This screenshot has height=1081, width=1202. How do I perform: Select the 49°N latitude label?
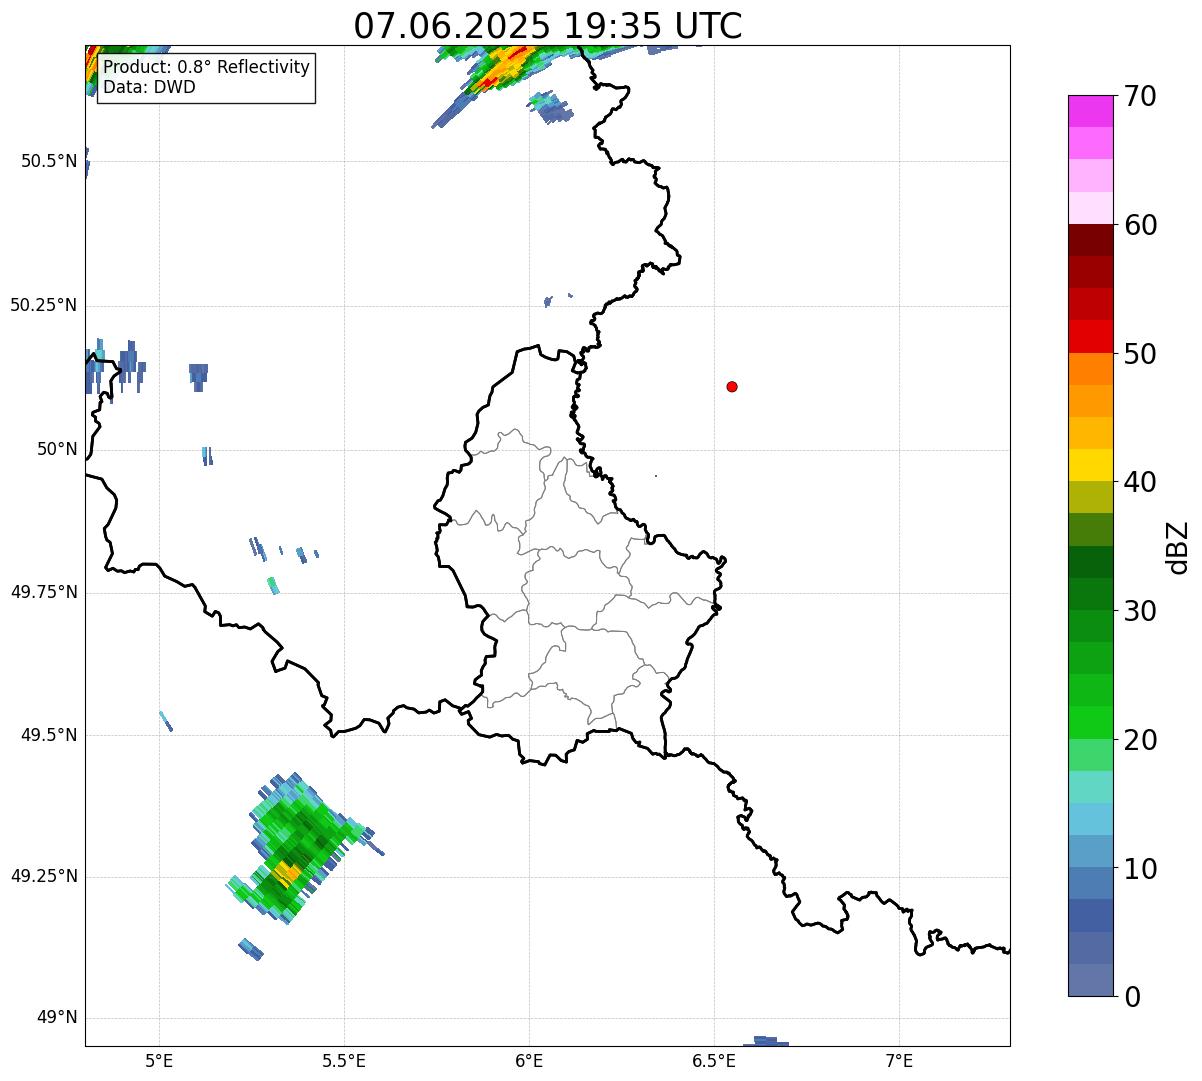pos(57,1018)
